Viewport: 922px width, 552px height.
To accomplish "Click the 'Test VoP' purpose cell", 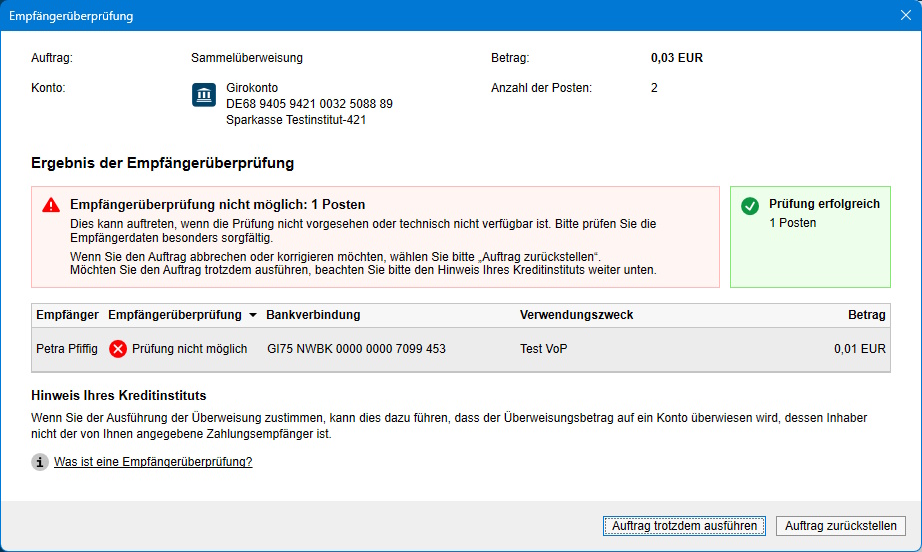I will 545,349.
